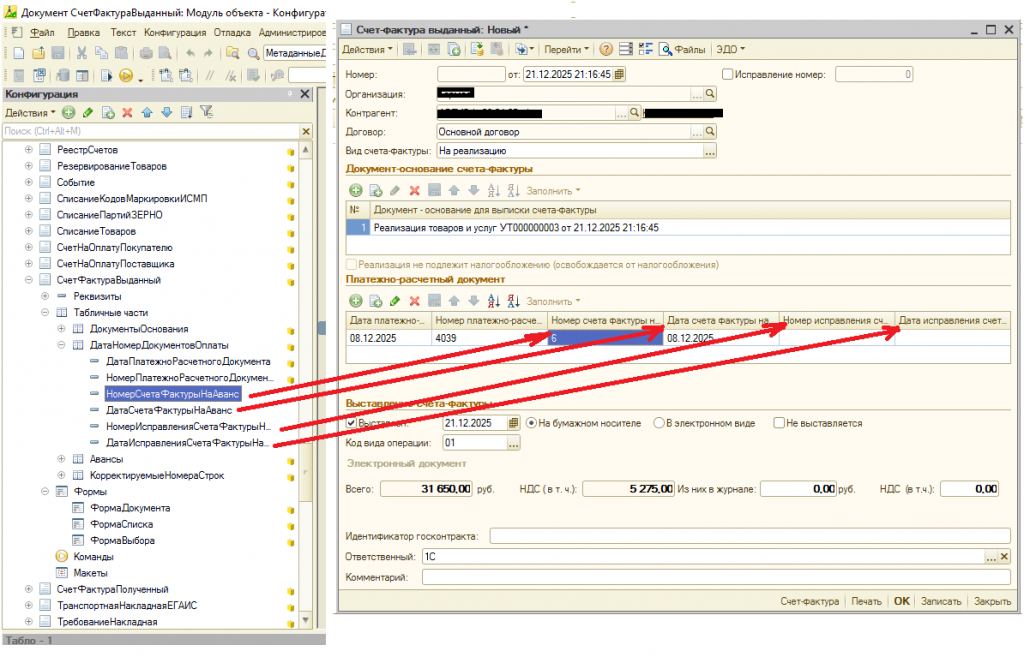Viewport: 1024px width, 657px height.
Task: Open the Администрирование menu
Action: point(292,32)
